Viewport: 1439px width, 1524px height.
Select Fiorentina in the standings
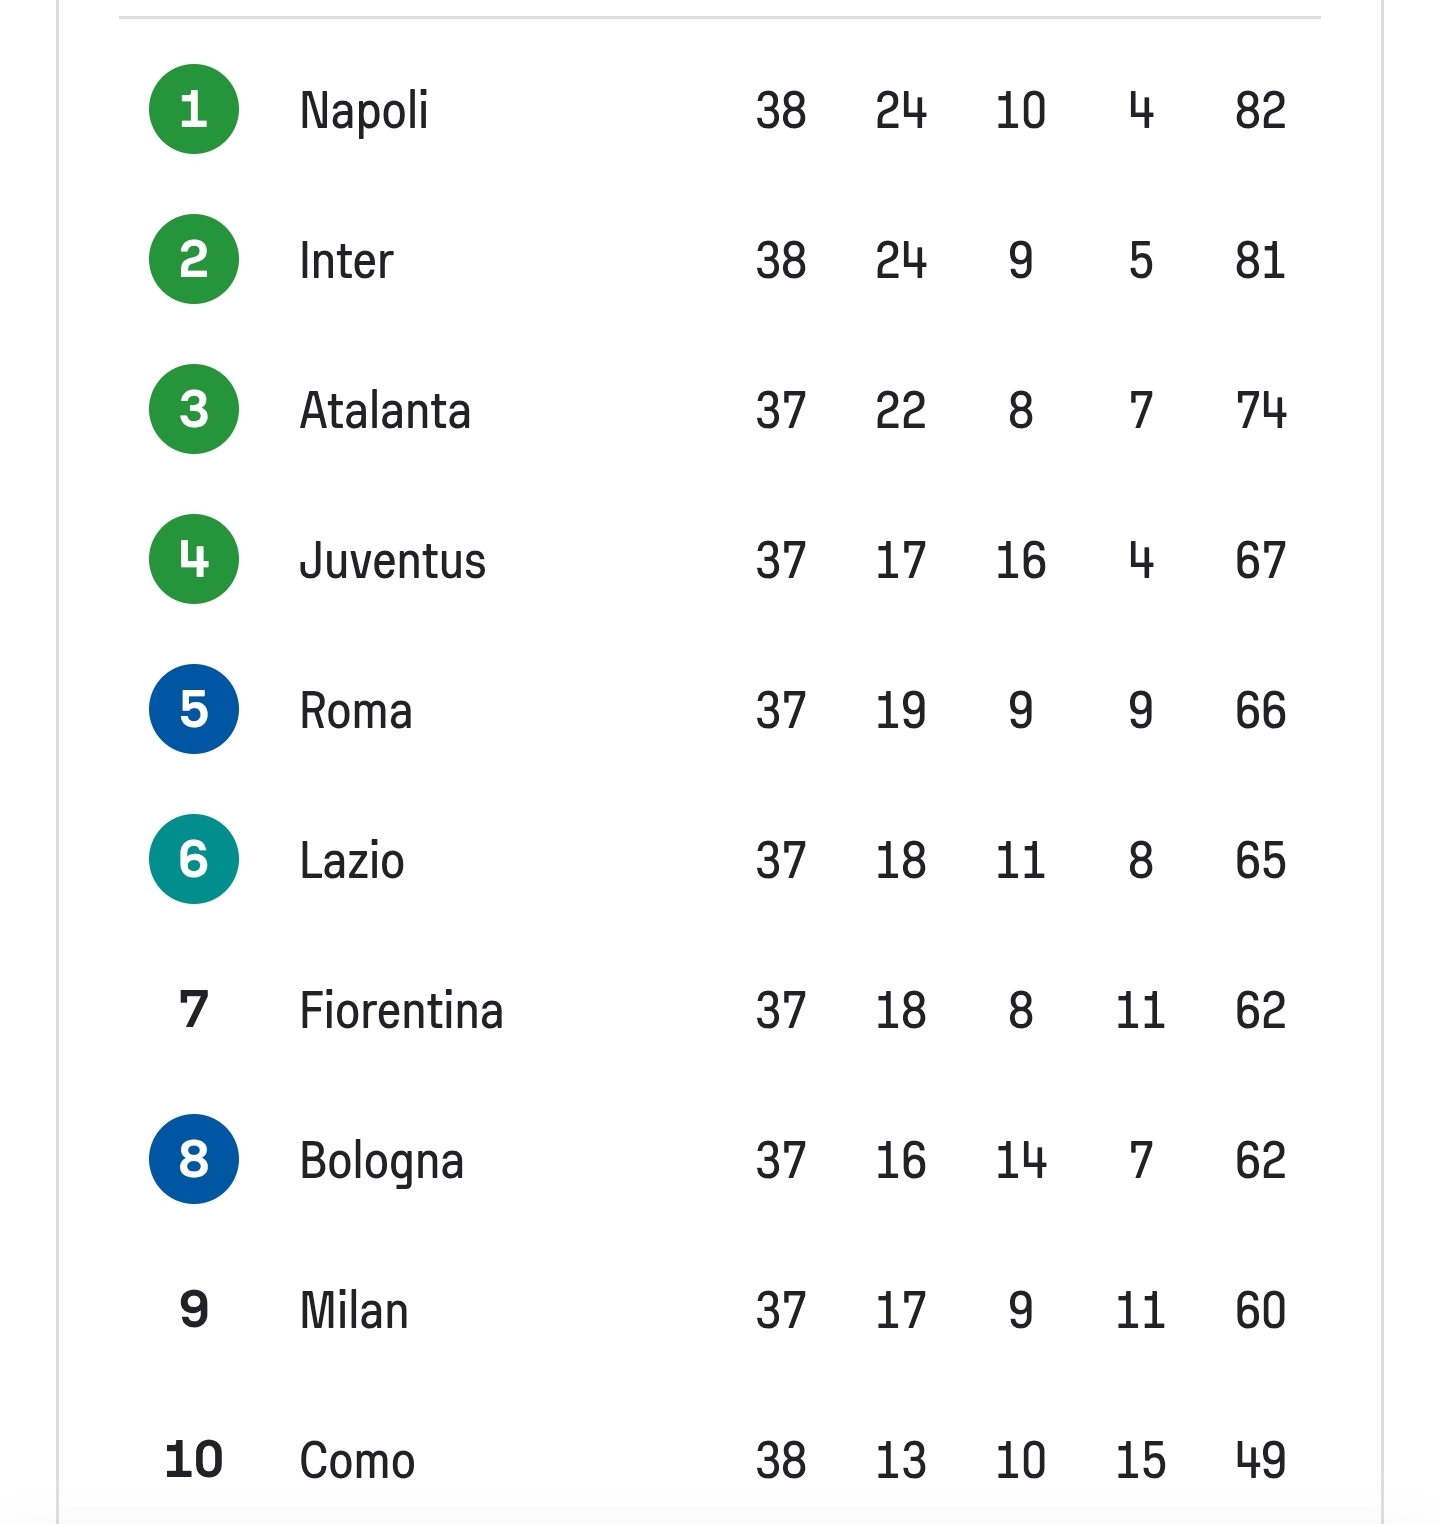401,1010
